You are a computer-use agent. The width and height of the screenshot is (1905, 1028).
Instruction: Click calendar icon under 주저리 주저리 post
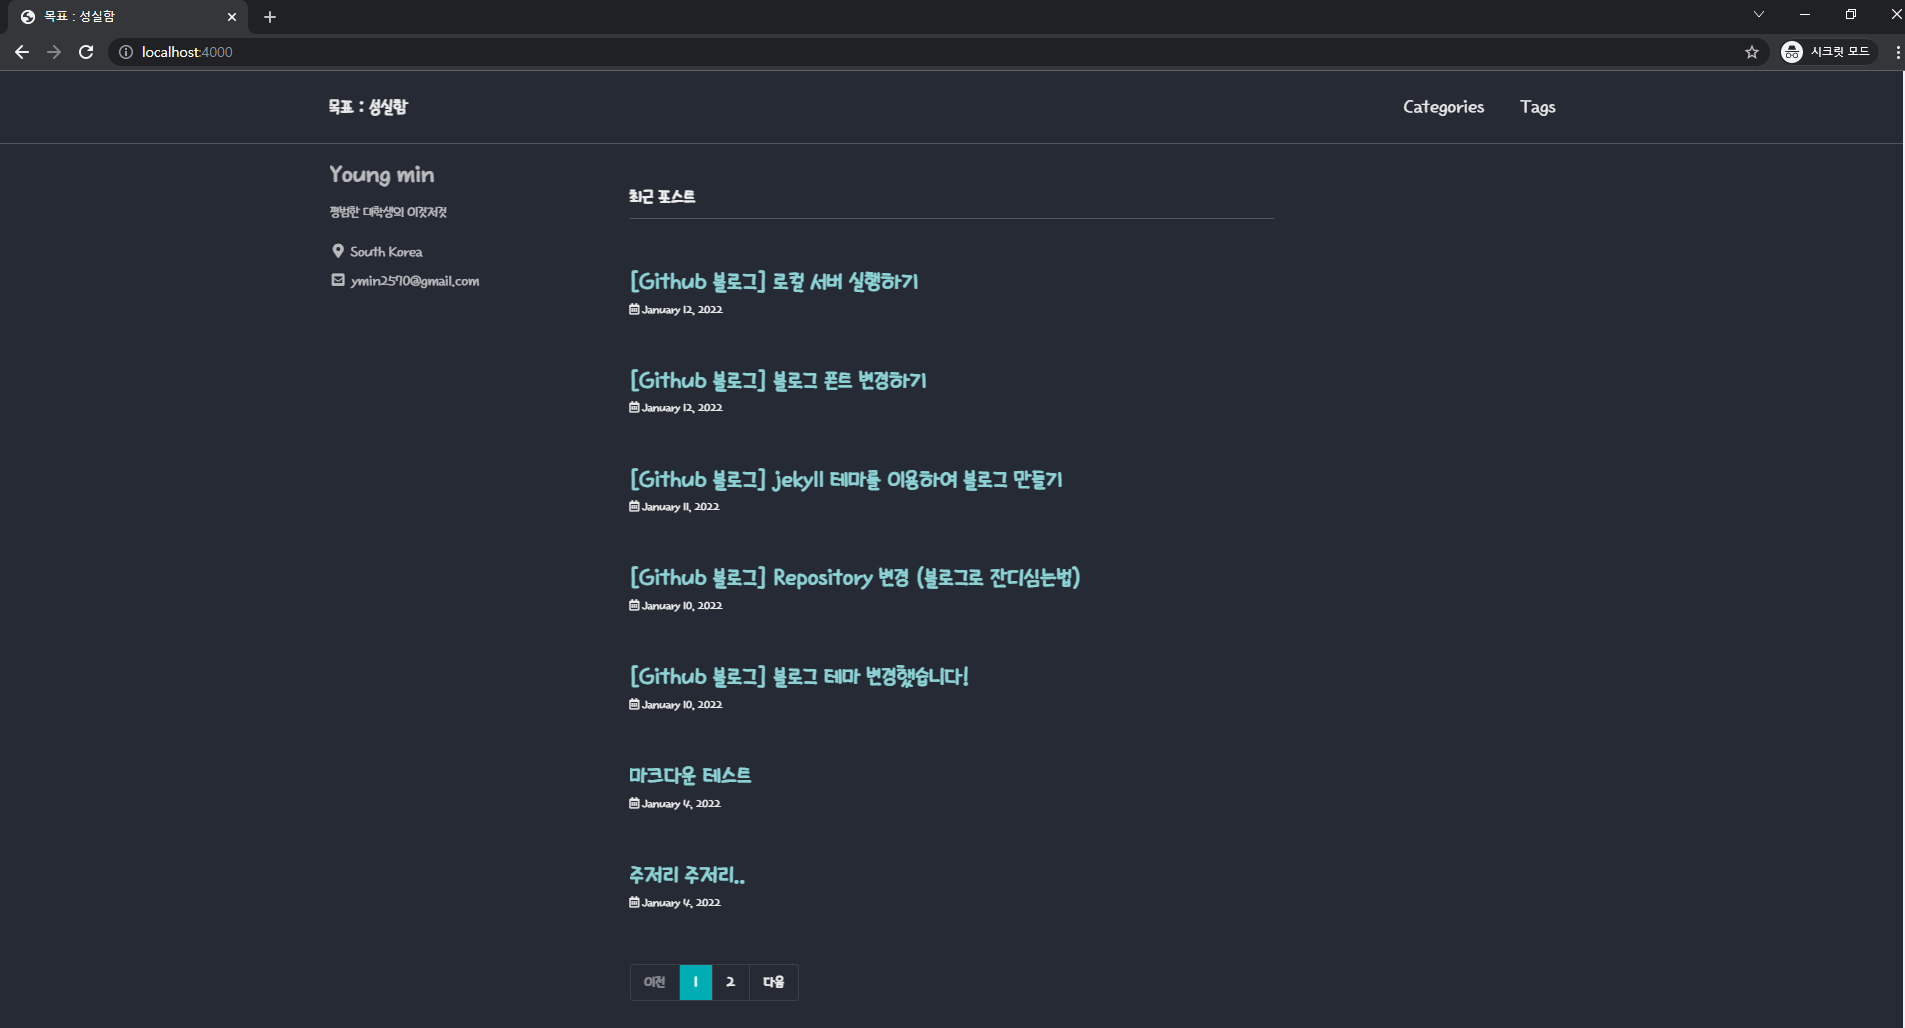click(x=634, y=902)
